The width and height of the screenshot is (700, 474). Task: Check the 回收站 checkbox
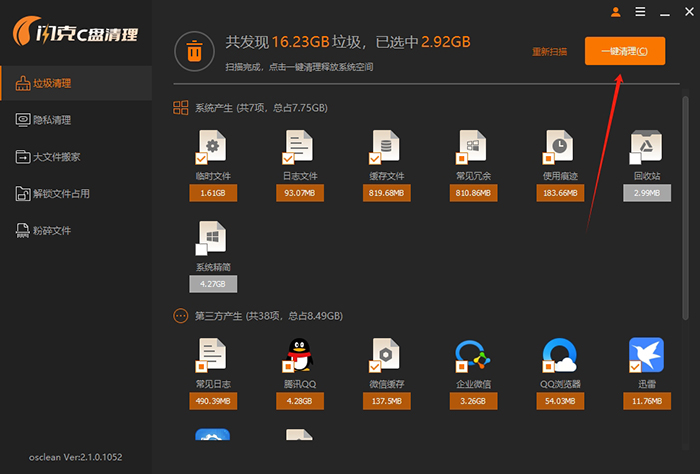[635, 158]
